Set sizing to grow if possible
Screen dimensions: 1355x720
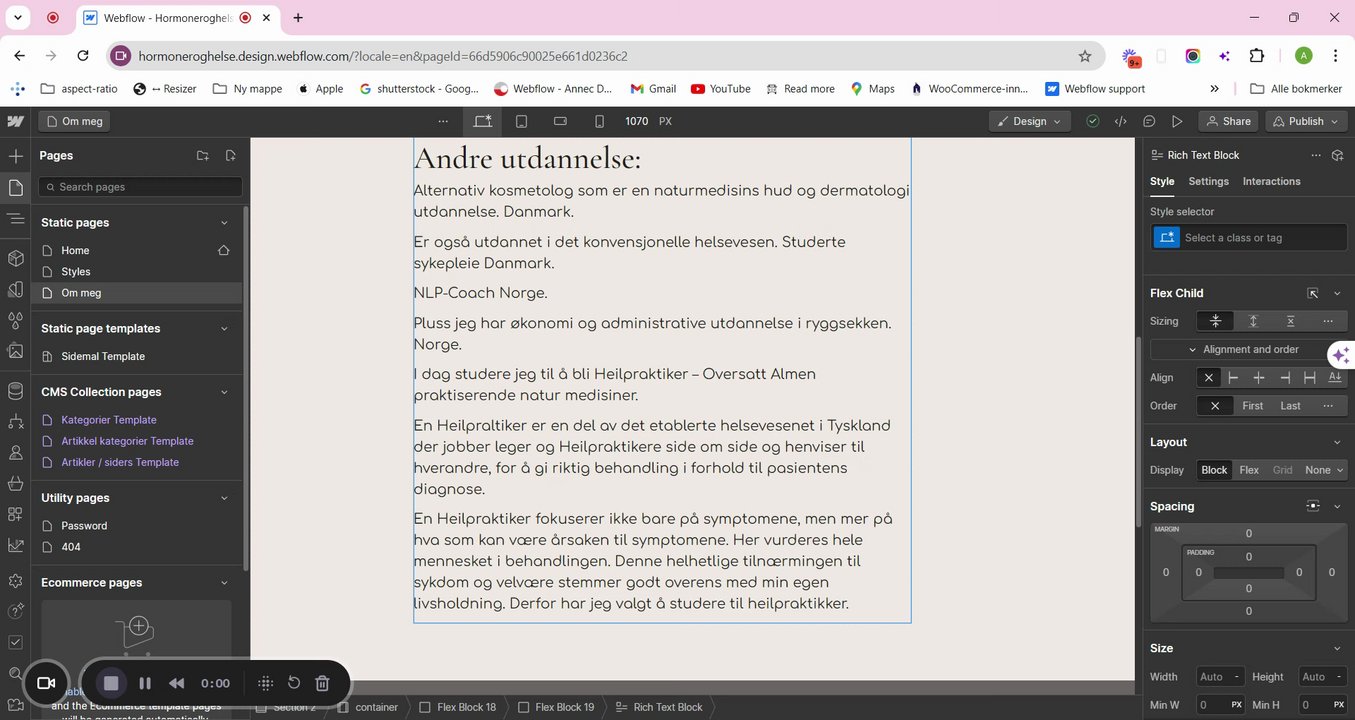point(1253,321)
